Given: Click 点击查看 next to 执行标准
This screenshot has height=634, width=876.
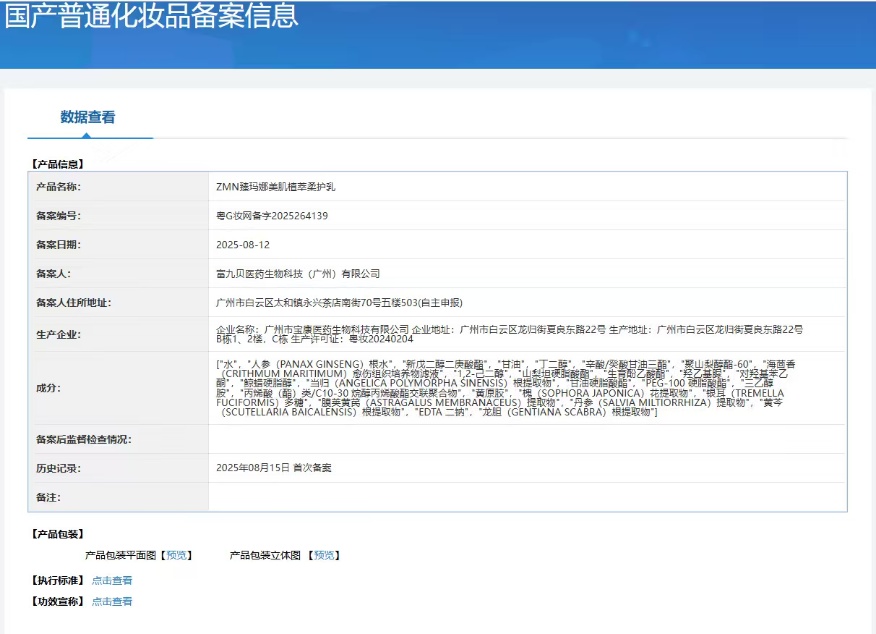Looking at the screenshot, I should click(x=112, y=580).
